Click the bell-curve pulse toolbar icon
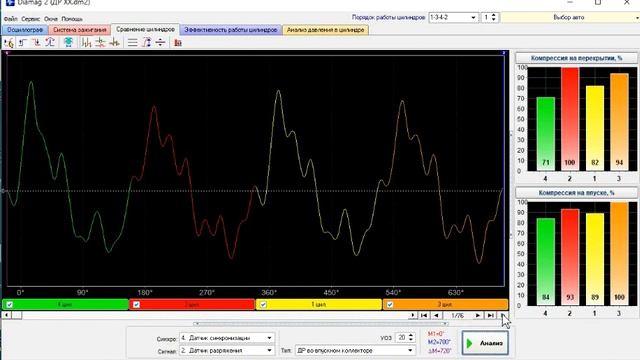Screen dimensions: 640x360 (50, 42)
